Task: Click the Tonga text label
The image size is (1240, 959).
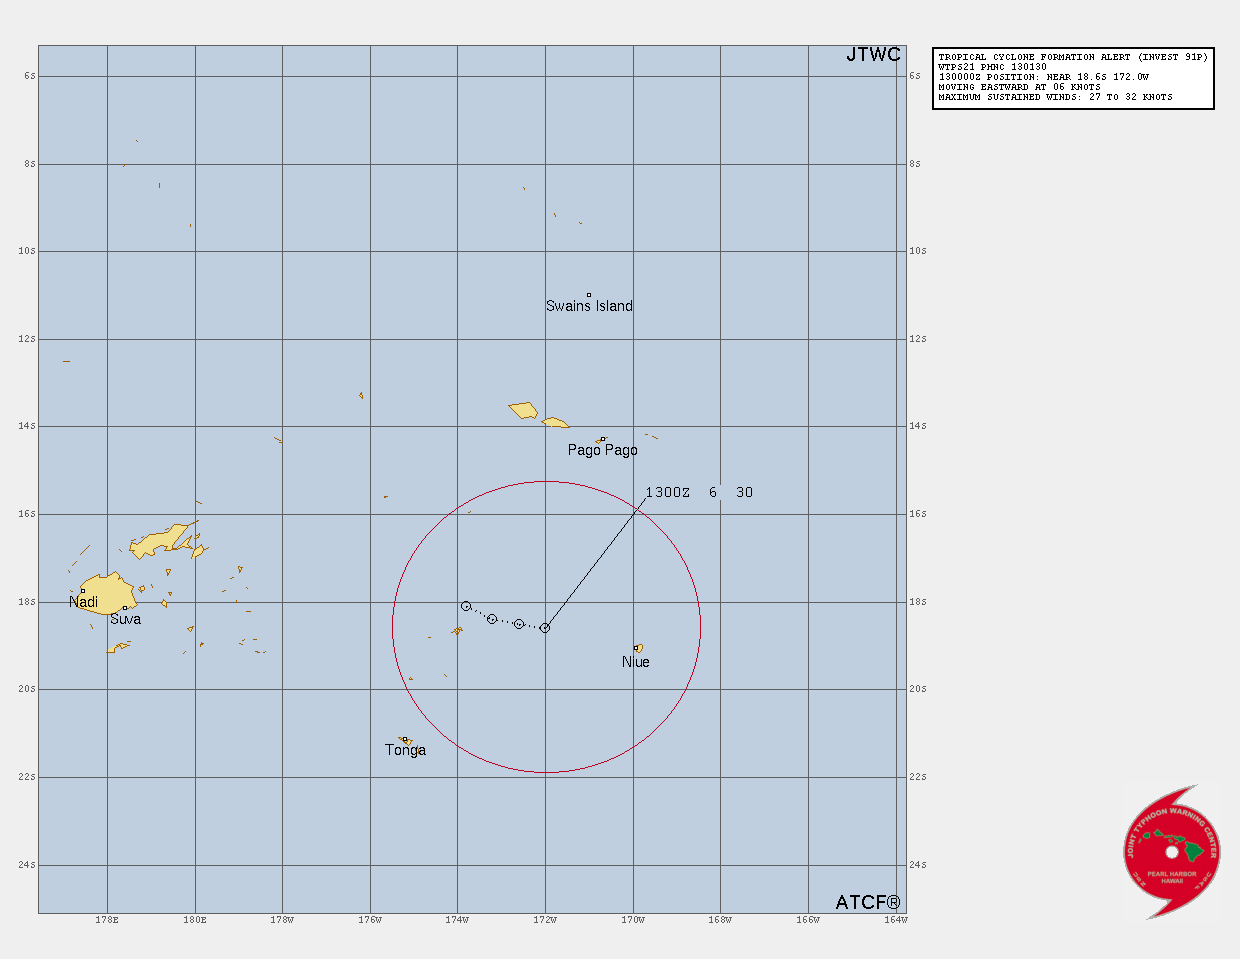Action: 405,750
